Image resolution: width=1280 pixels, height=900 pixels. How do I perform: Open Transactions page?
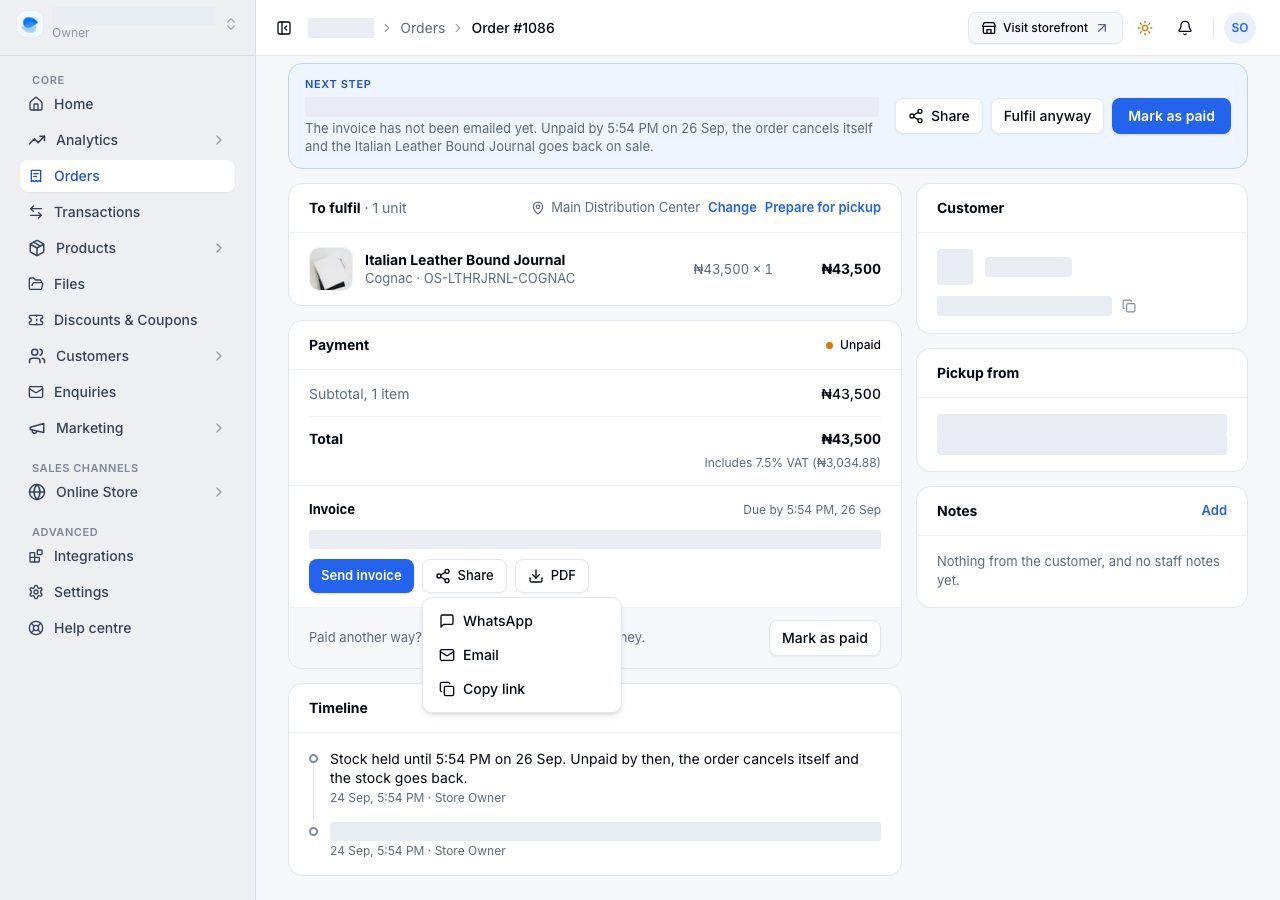coord(127,212)
